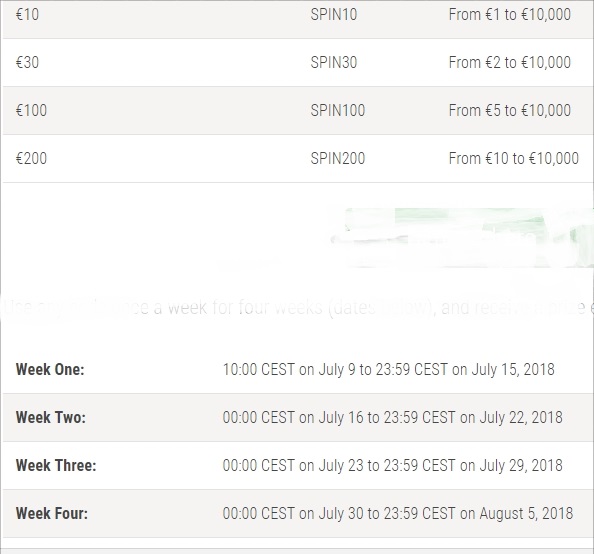This screenshot has width=594, height=554.
Task: Select the €10 deposit amount cell
Action: tap(27, 15)
